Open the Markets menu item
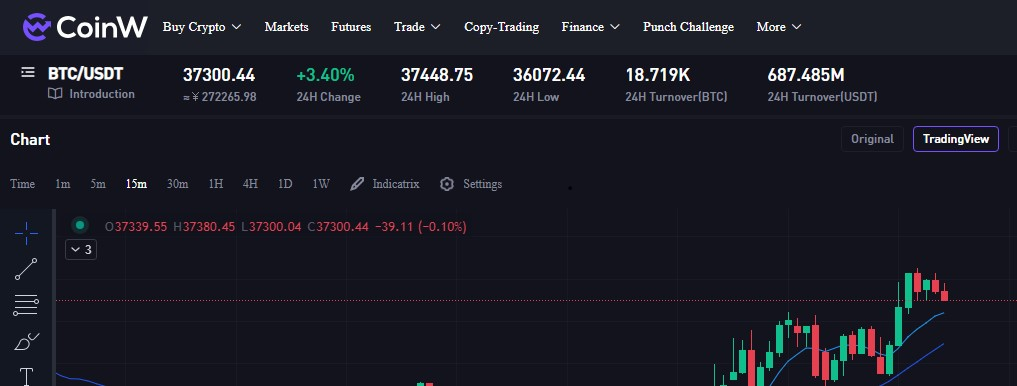Image resolution: width=1017 pixels, height=386 pixels. [x=287, y=27]
